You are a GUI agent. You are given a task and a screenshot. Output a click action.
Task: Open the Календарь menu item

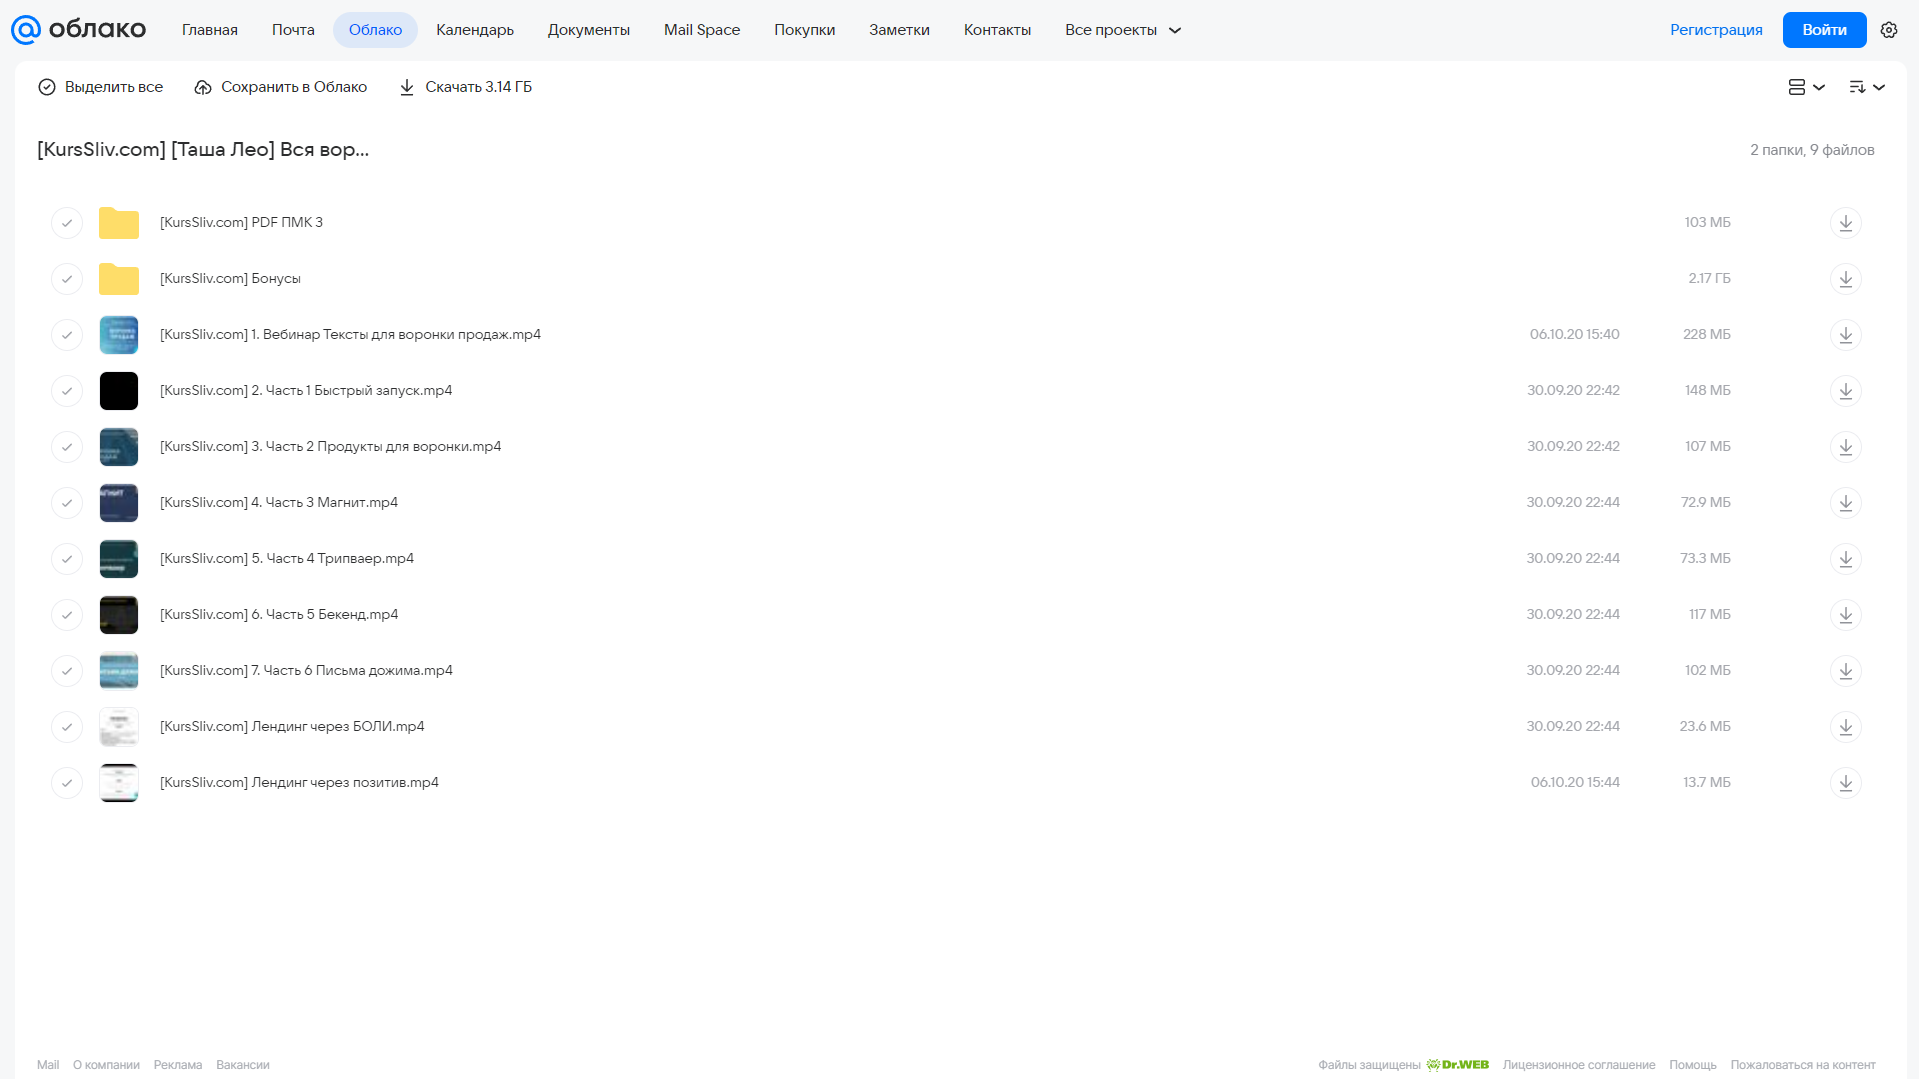click(475, 30)
